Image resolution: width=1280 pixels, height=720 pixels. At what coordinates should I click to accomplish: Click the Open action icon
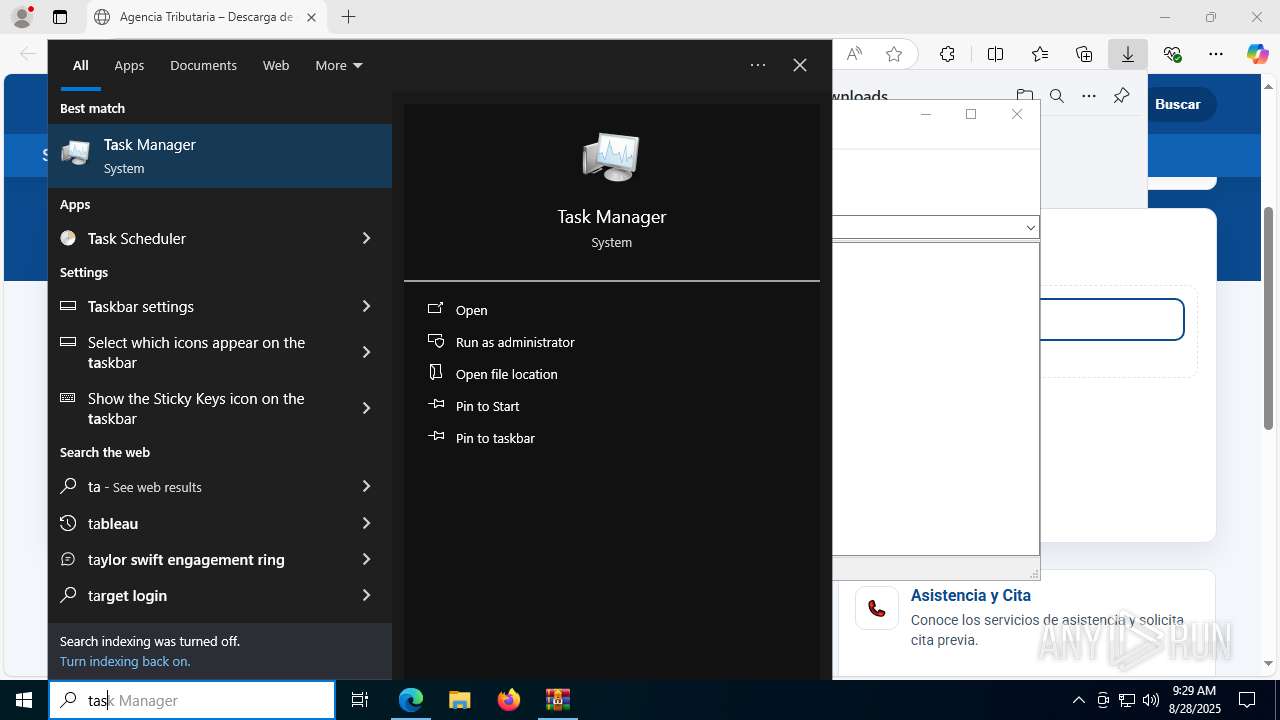435,309
